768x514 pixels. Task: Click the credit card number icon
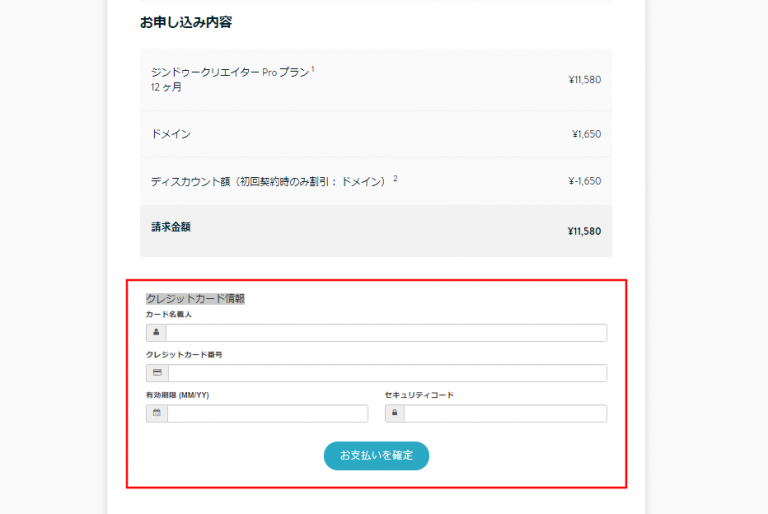pos(157,373)
